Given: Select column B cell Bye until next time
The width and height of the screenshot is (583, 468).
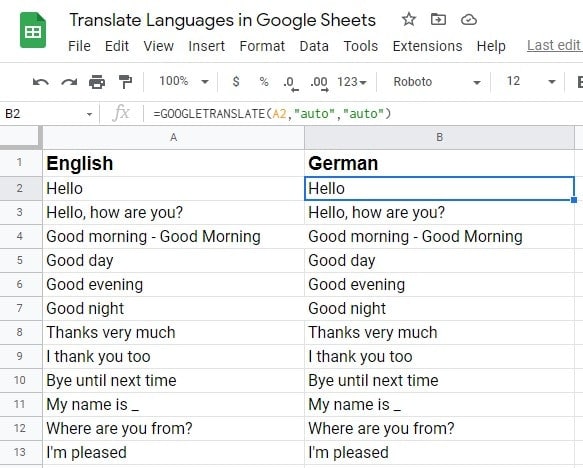Looking at the screenshot, I should pyautogui.click(x=439, y=380).
